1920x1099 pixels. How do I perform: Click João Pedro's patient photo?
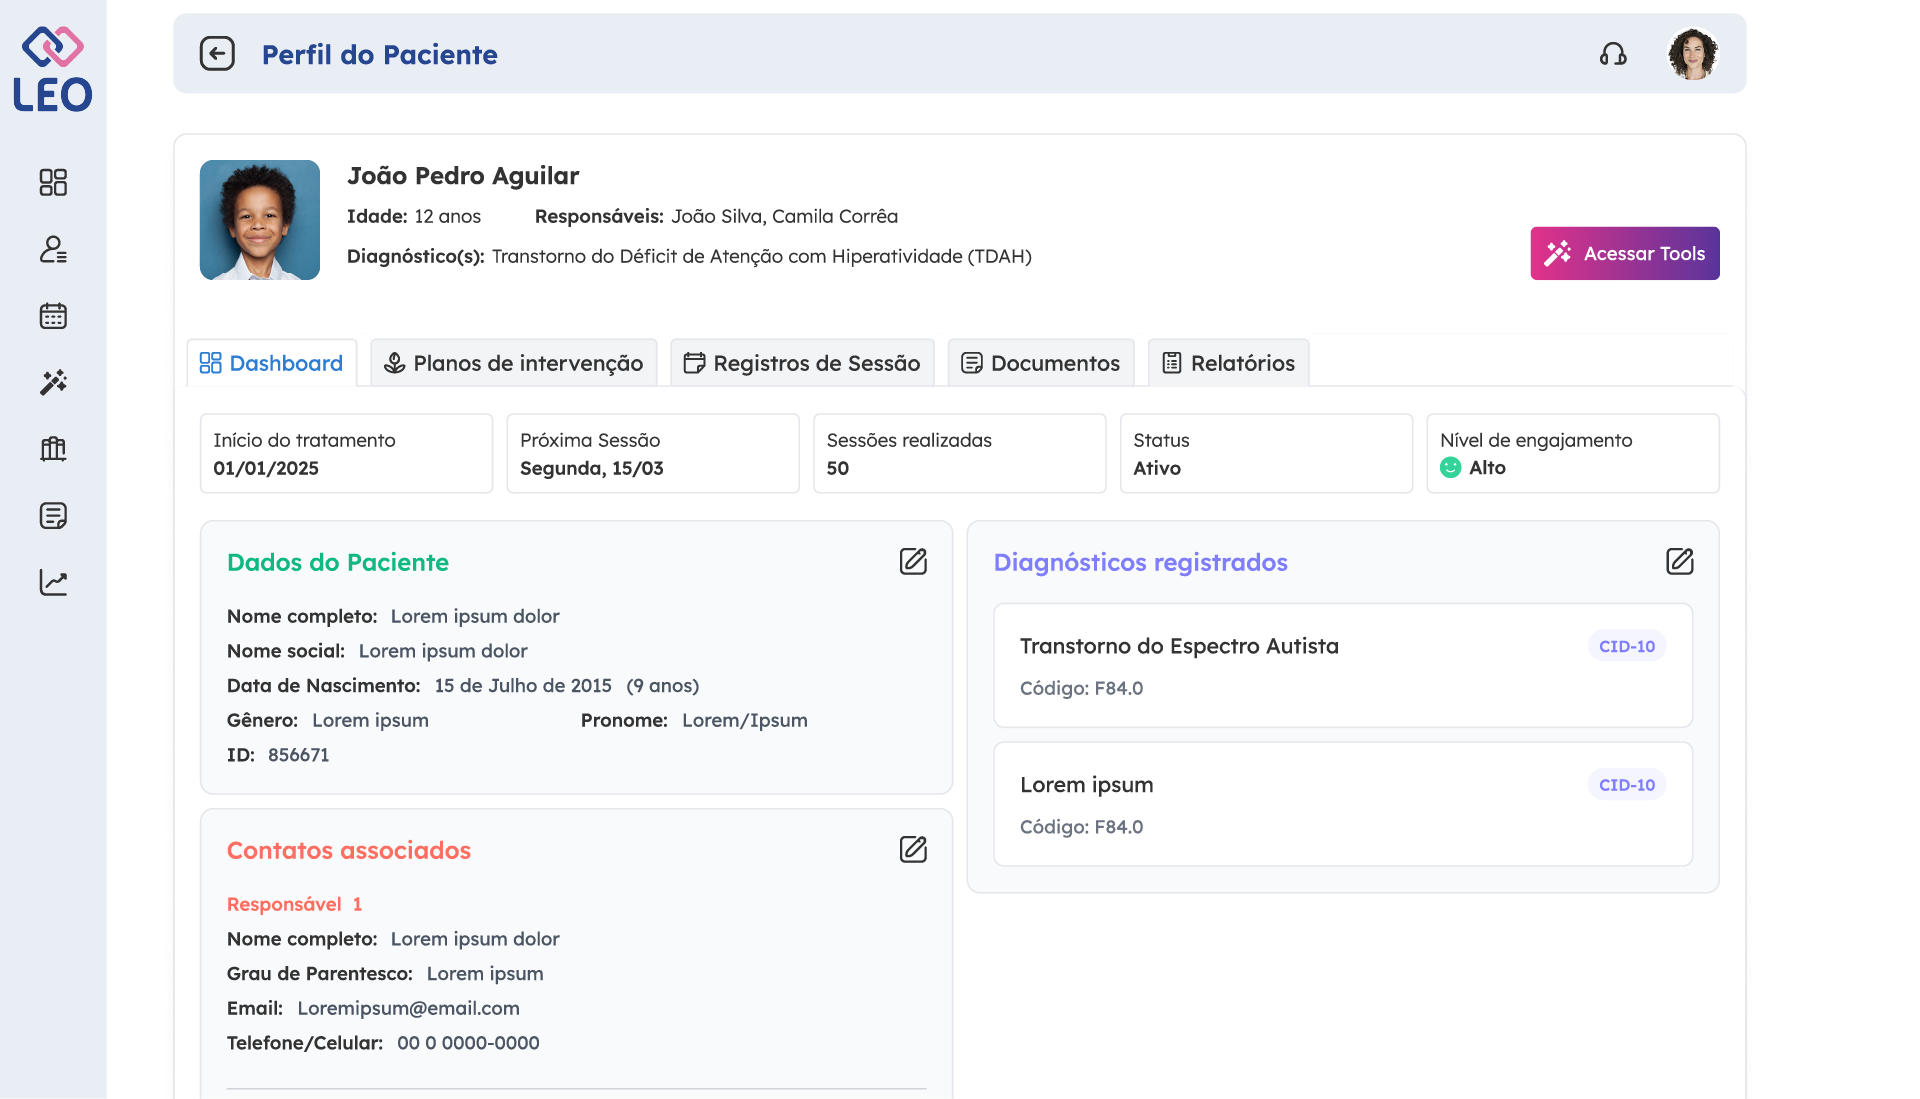click(260, 220)
